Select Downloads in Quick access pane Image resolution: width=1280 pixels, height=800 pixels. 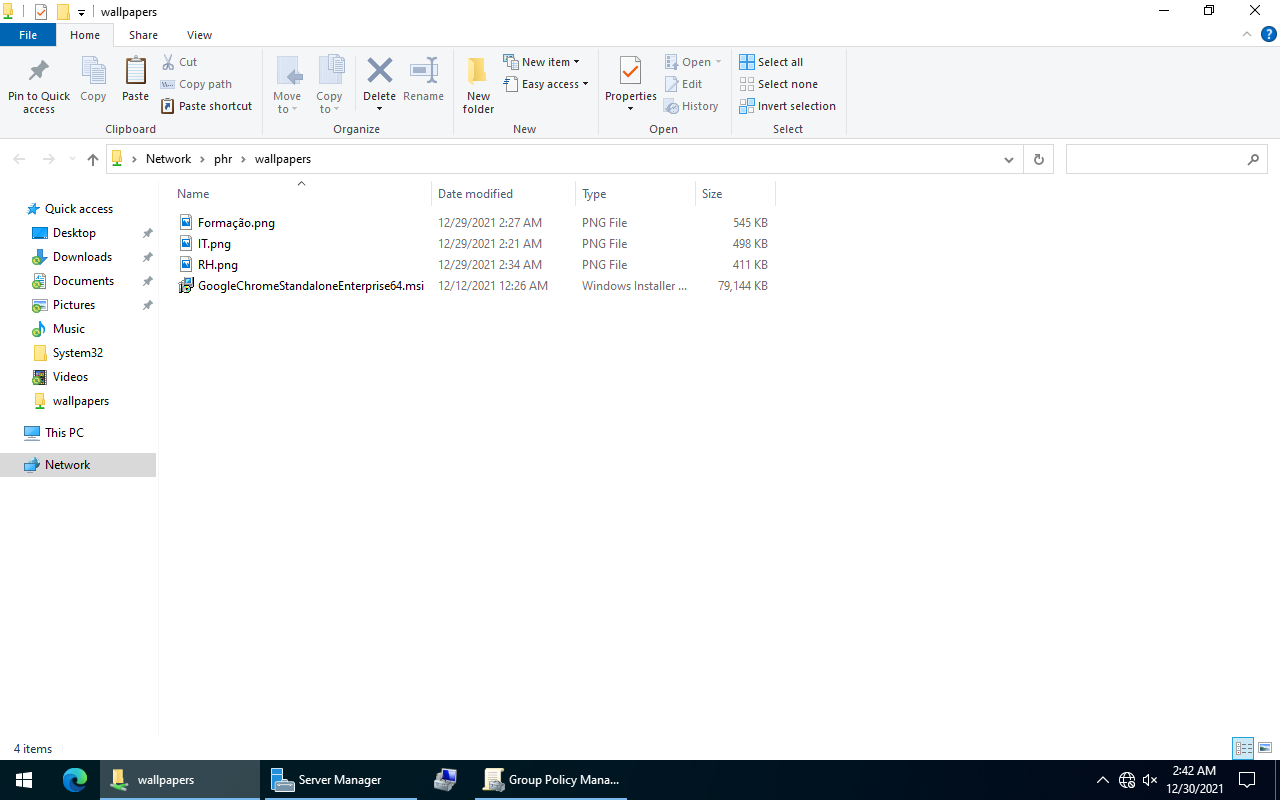pos(82,257)
